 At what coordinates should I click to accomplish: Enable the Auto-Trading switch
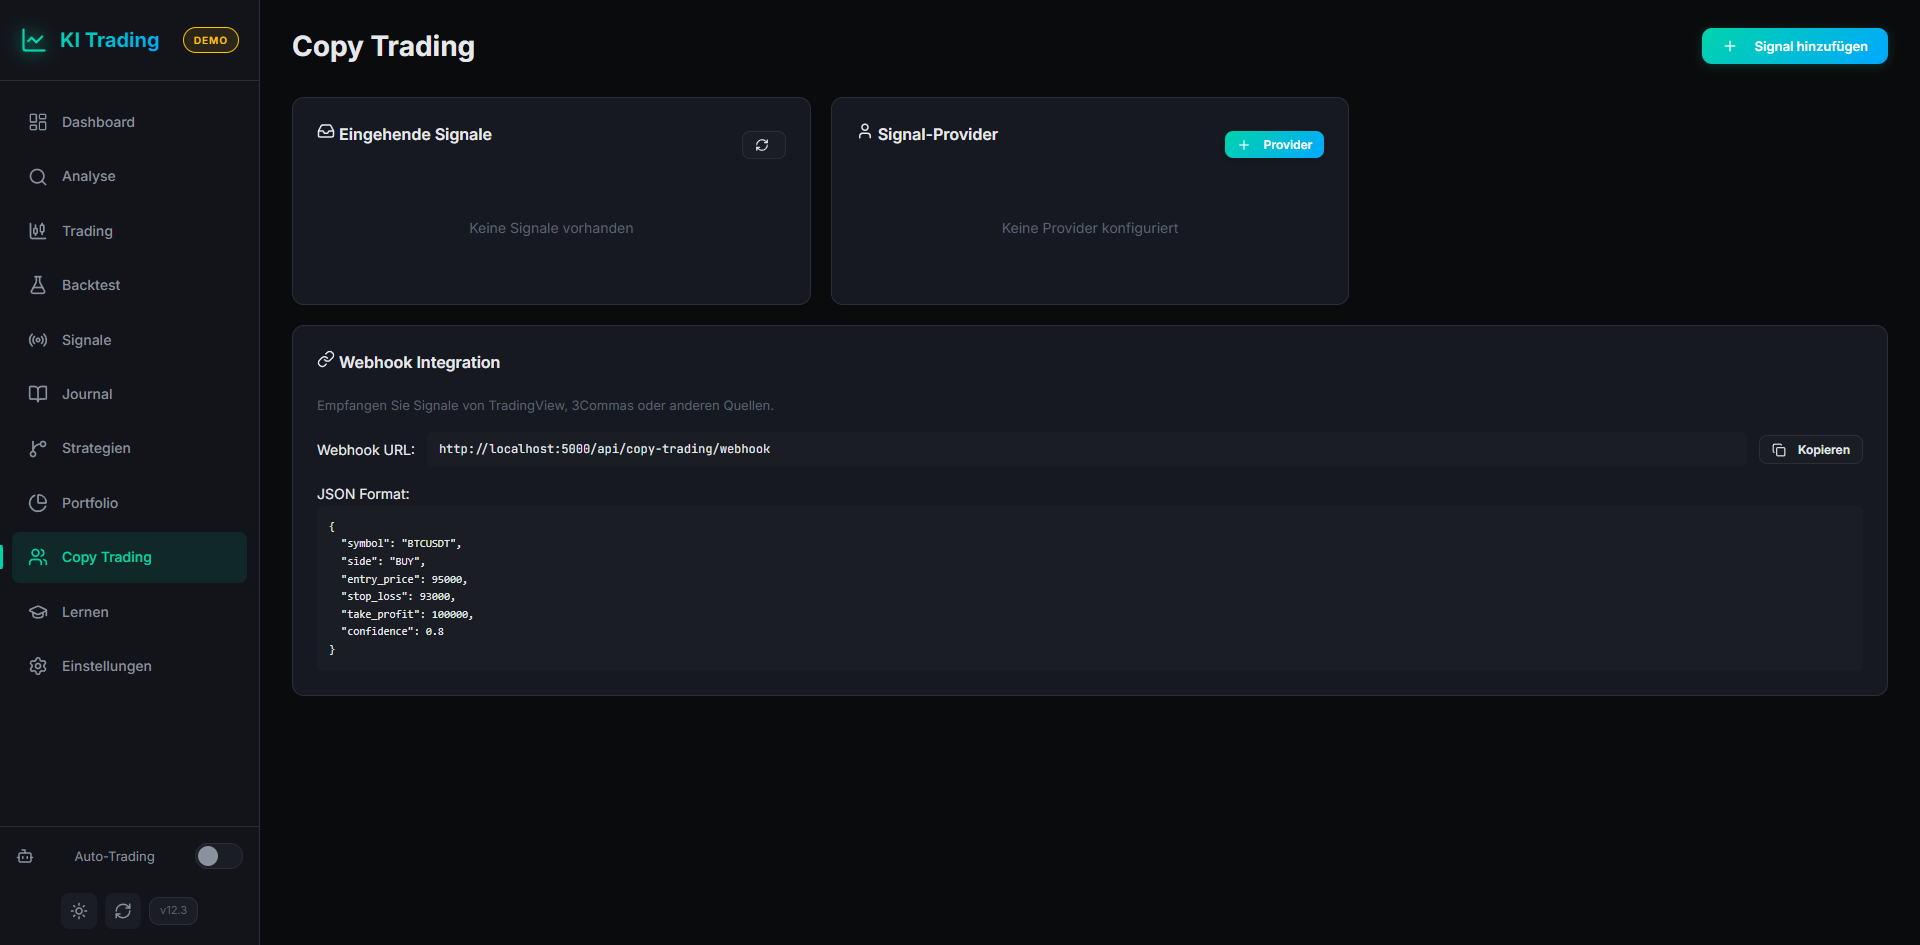pos(218,856)
